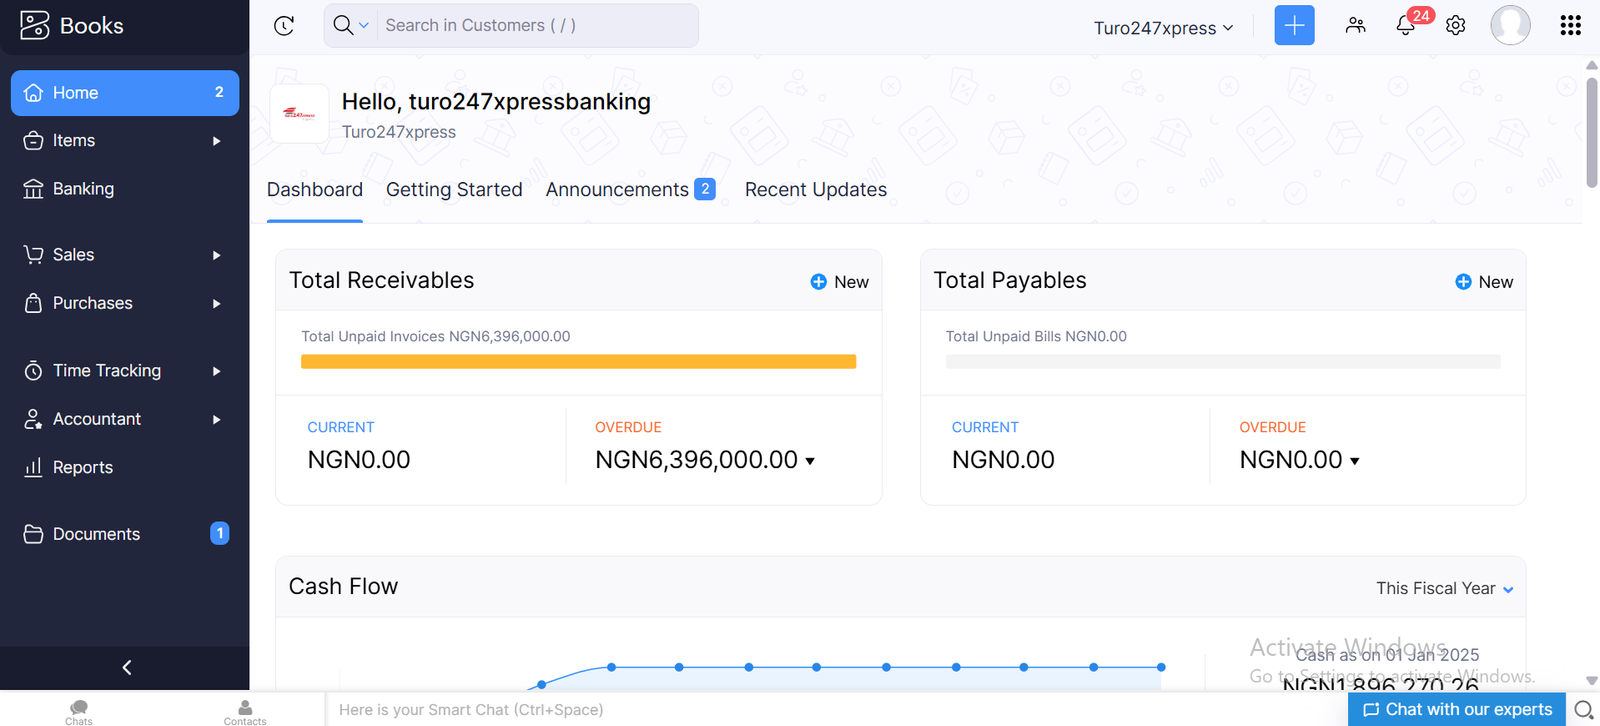Viewport: 1600px width, 726px height.
Task: Open the This Fiscal Year dropdown
Action: click(1444, 589)
